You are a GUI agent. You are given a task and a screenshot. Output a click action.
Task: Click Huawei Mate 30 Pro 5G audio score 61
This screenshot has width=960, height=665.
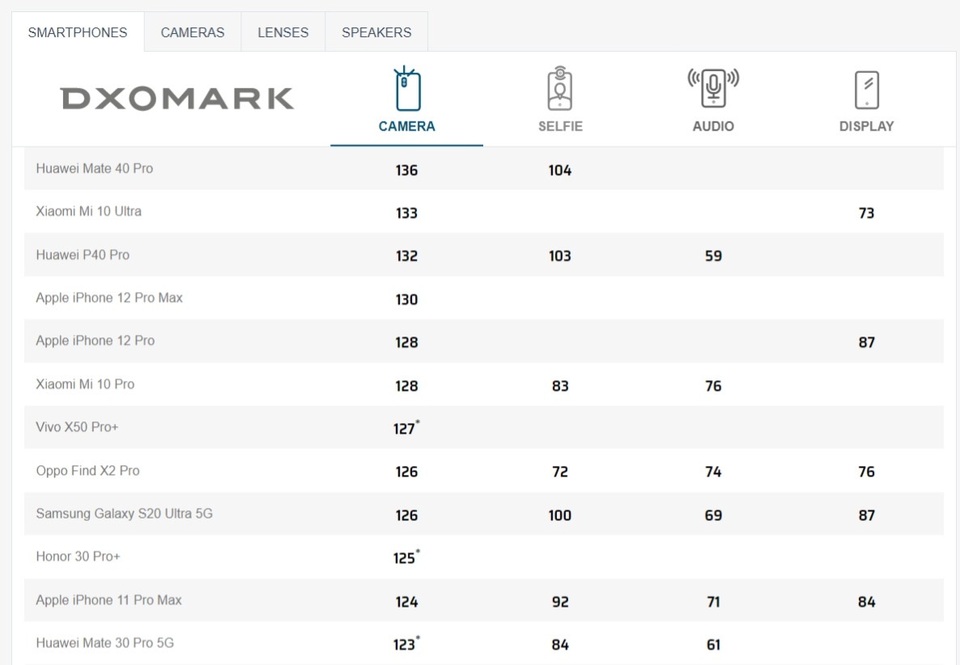(713, 645)
